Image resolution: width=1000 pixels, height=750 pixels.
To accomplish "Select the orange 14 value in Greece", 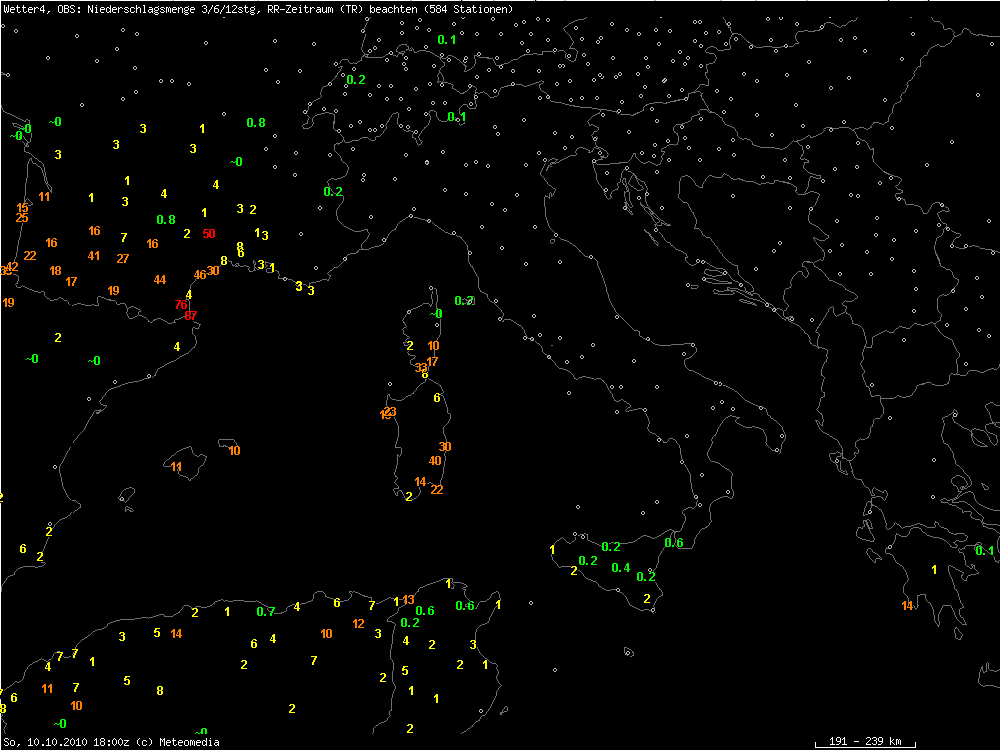I will (907, 606).
